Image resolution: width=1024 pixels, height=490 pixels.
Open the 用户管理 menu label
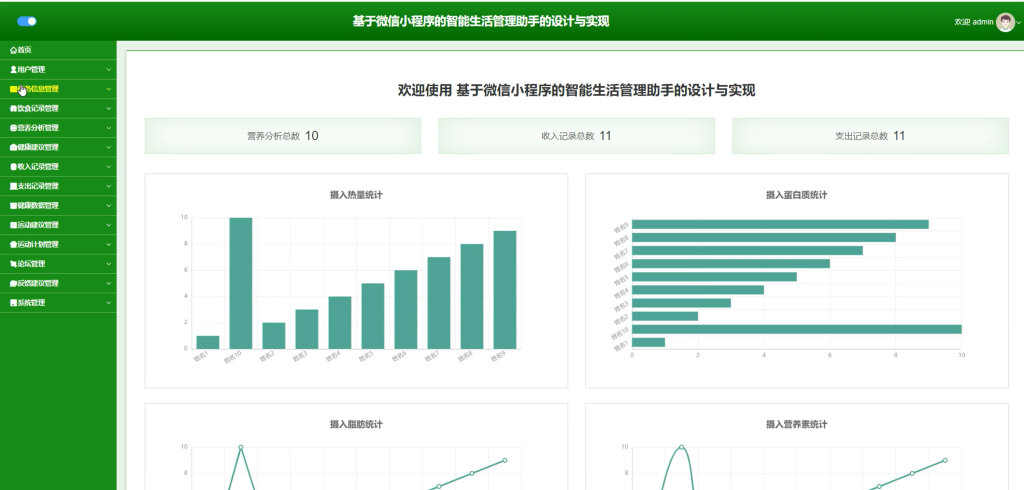click(x=31, y=69)
